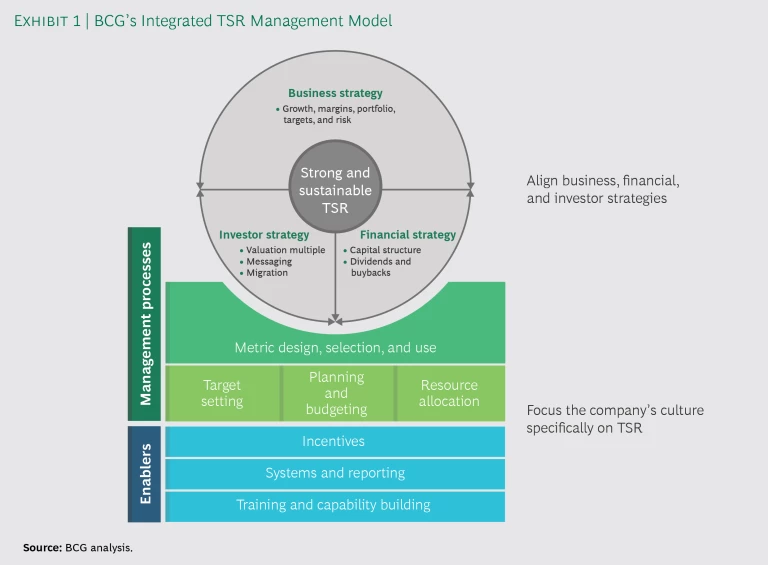Select the Business strategy heading
The height and width of the screenshot is (565, 768).
(335, 93)
